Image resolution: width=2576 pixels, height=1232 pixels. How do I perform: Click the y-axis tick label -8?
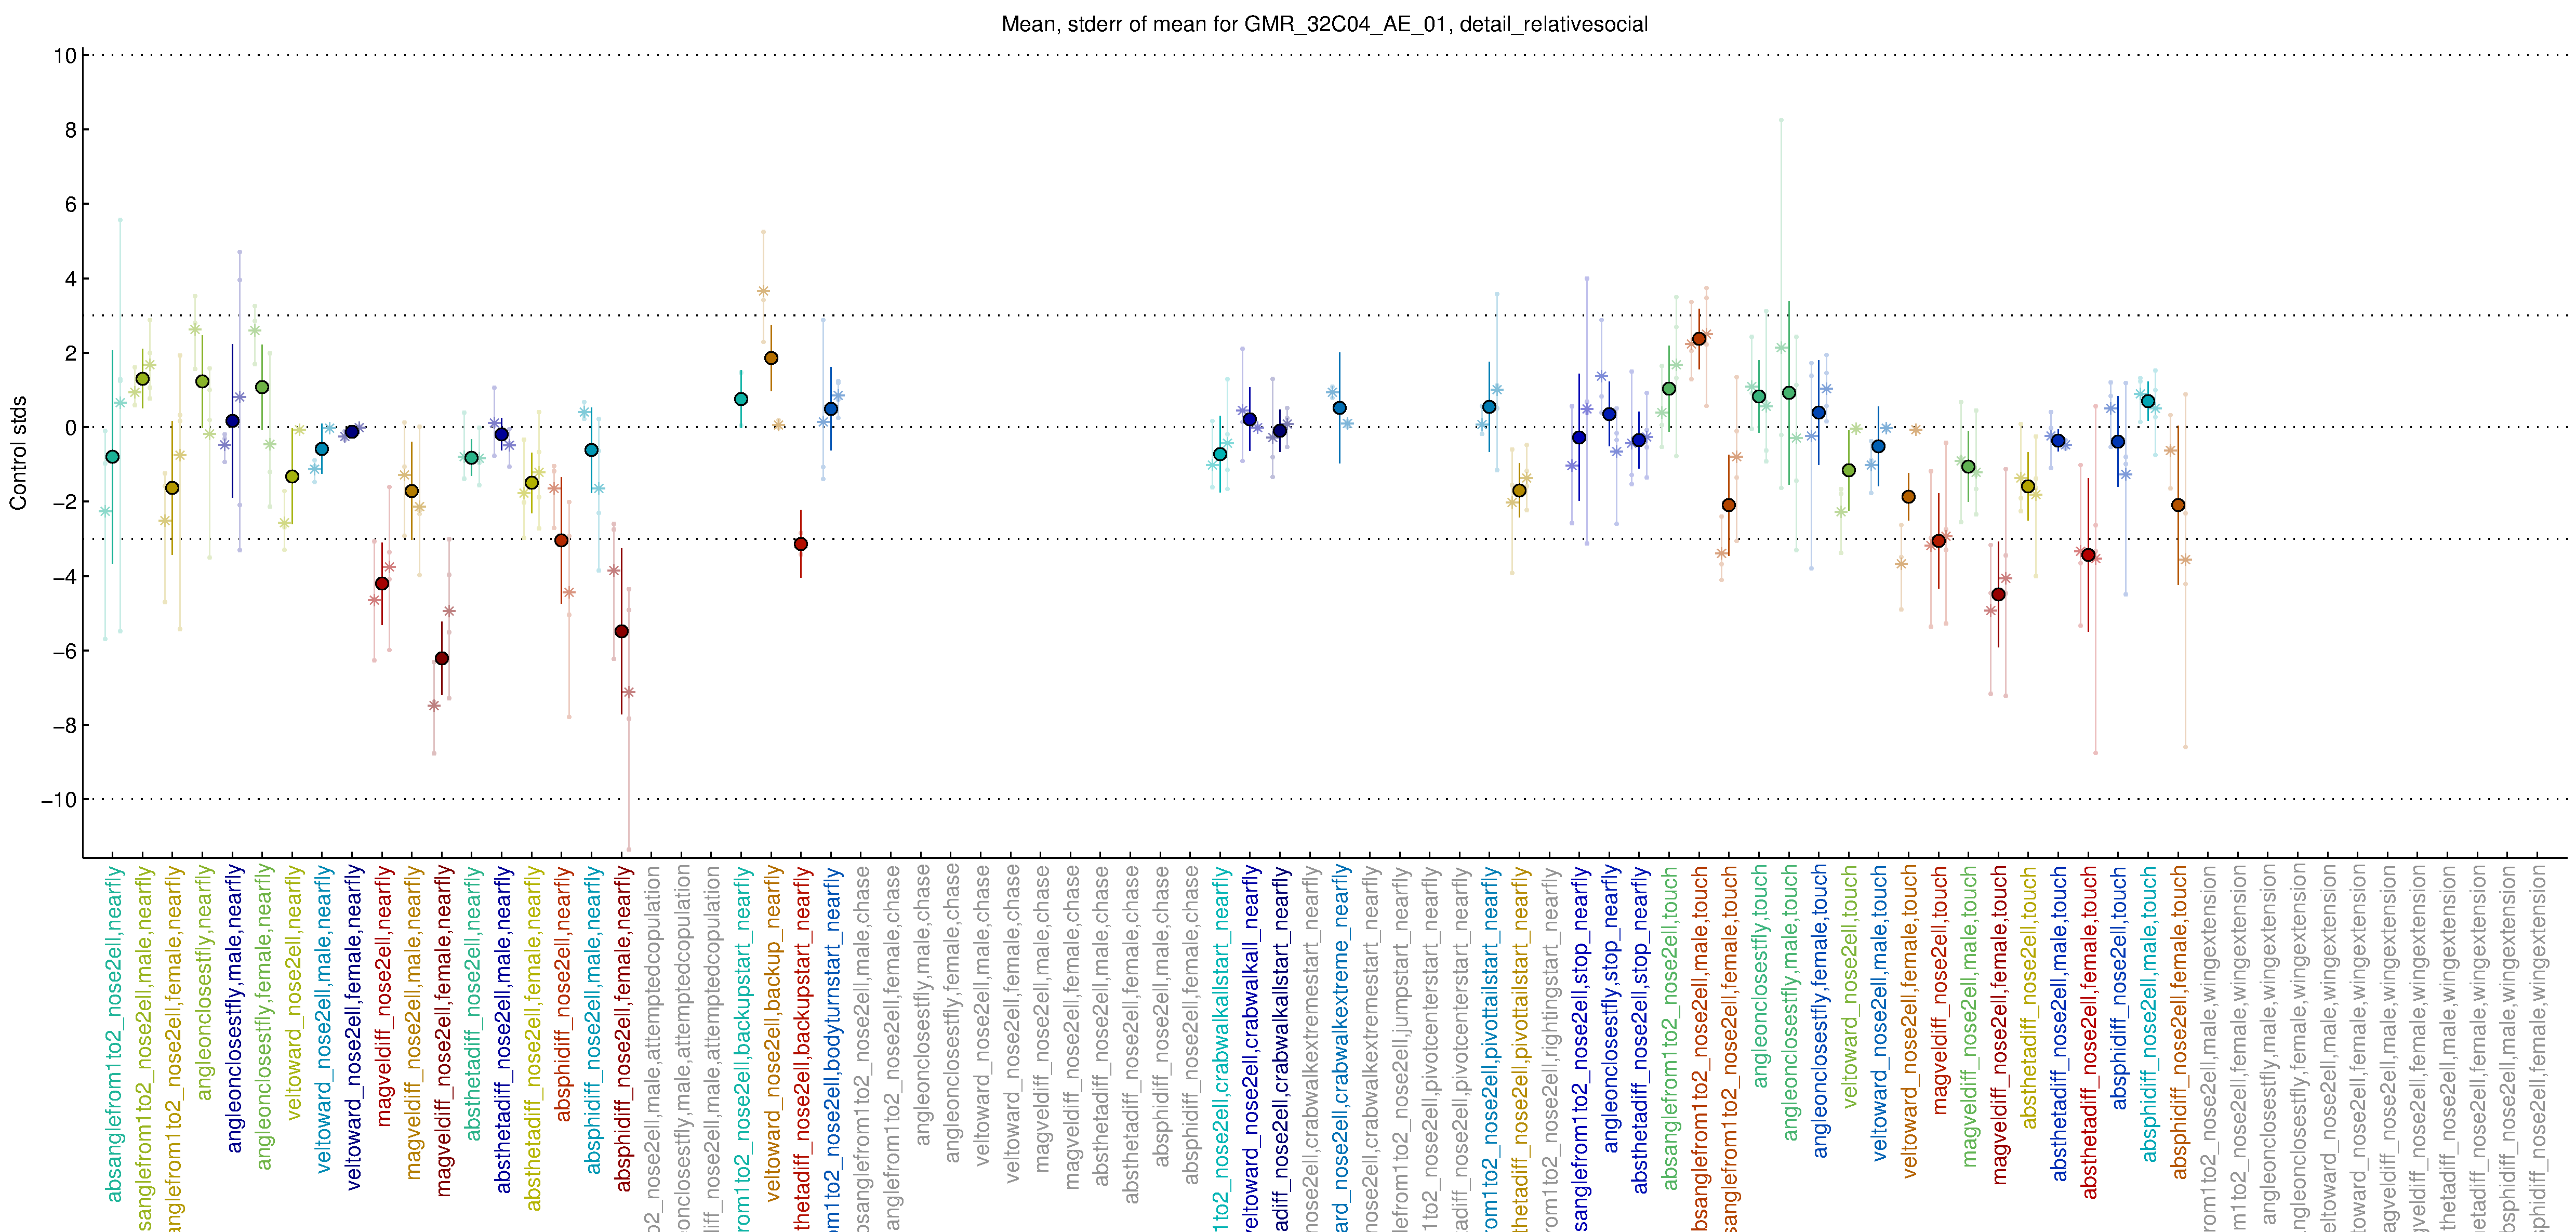65,725
